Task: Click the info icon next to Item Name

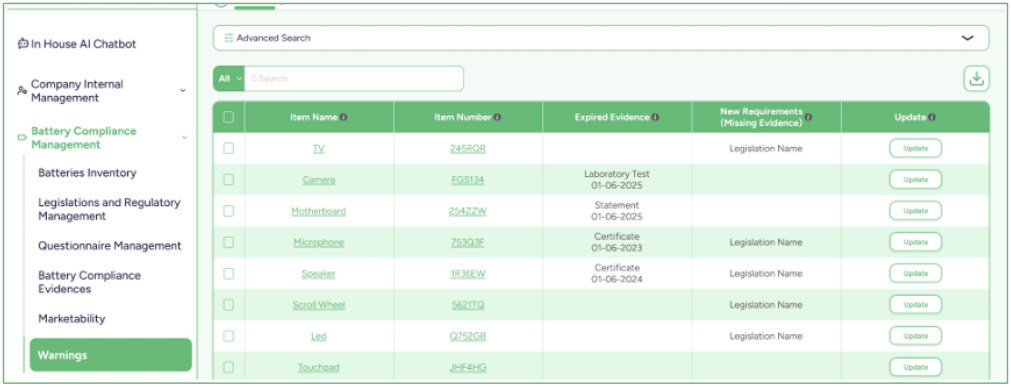Action: pos(344,117)
